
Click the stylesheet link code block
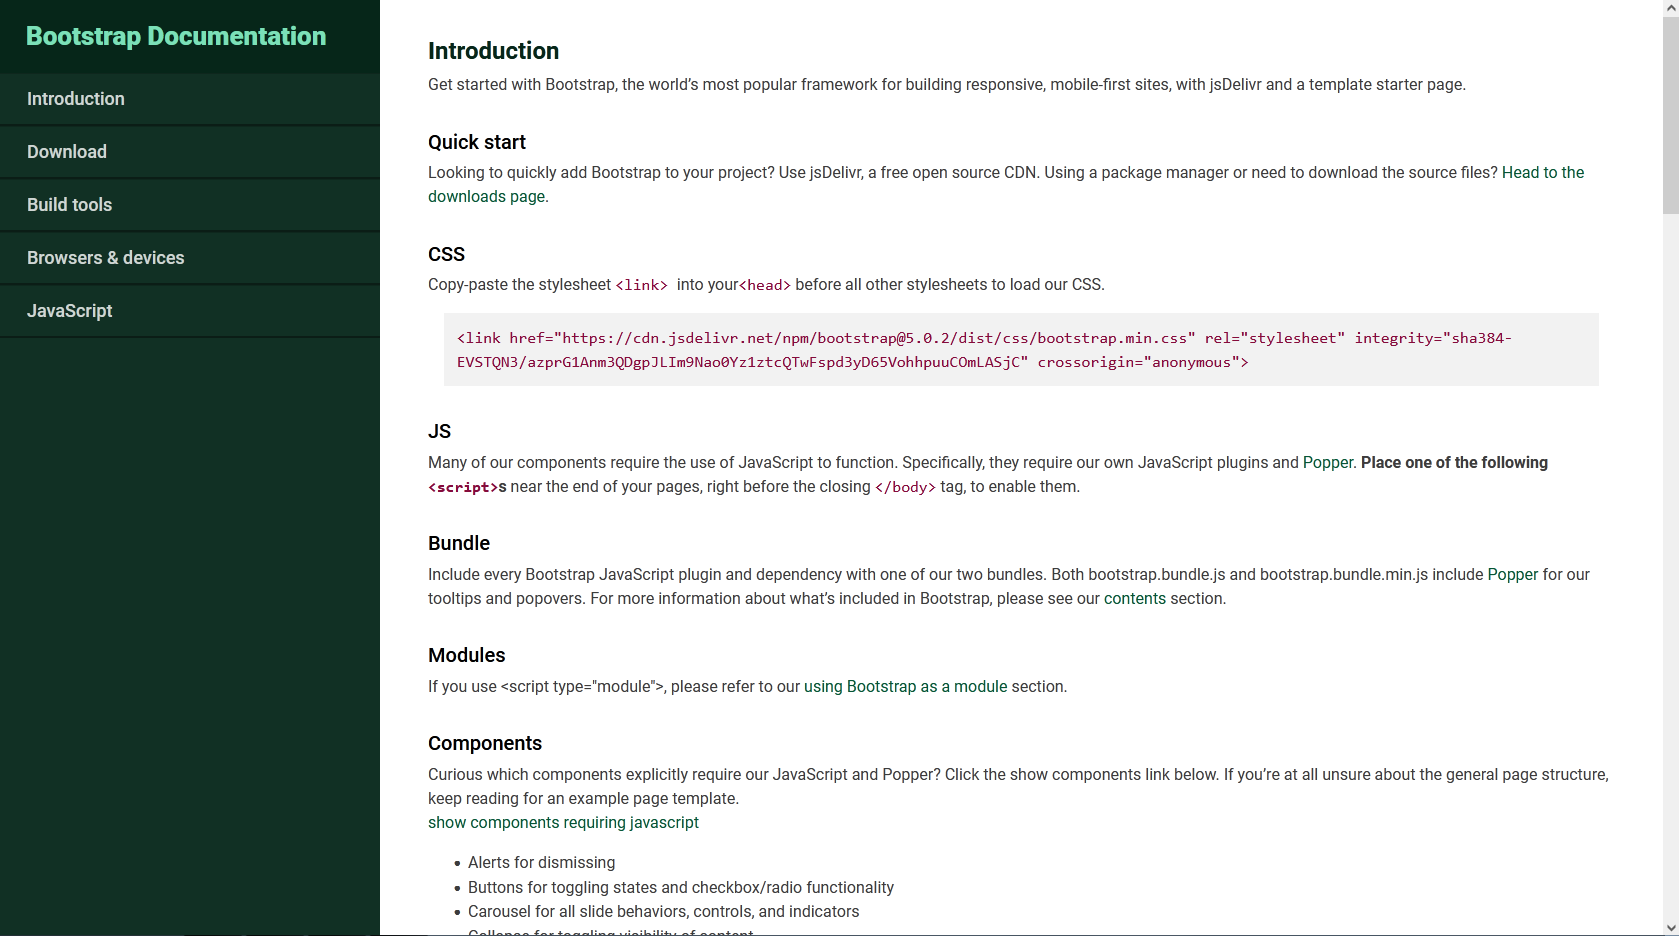[x=1021, y=350]
